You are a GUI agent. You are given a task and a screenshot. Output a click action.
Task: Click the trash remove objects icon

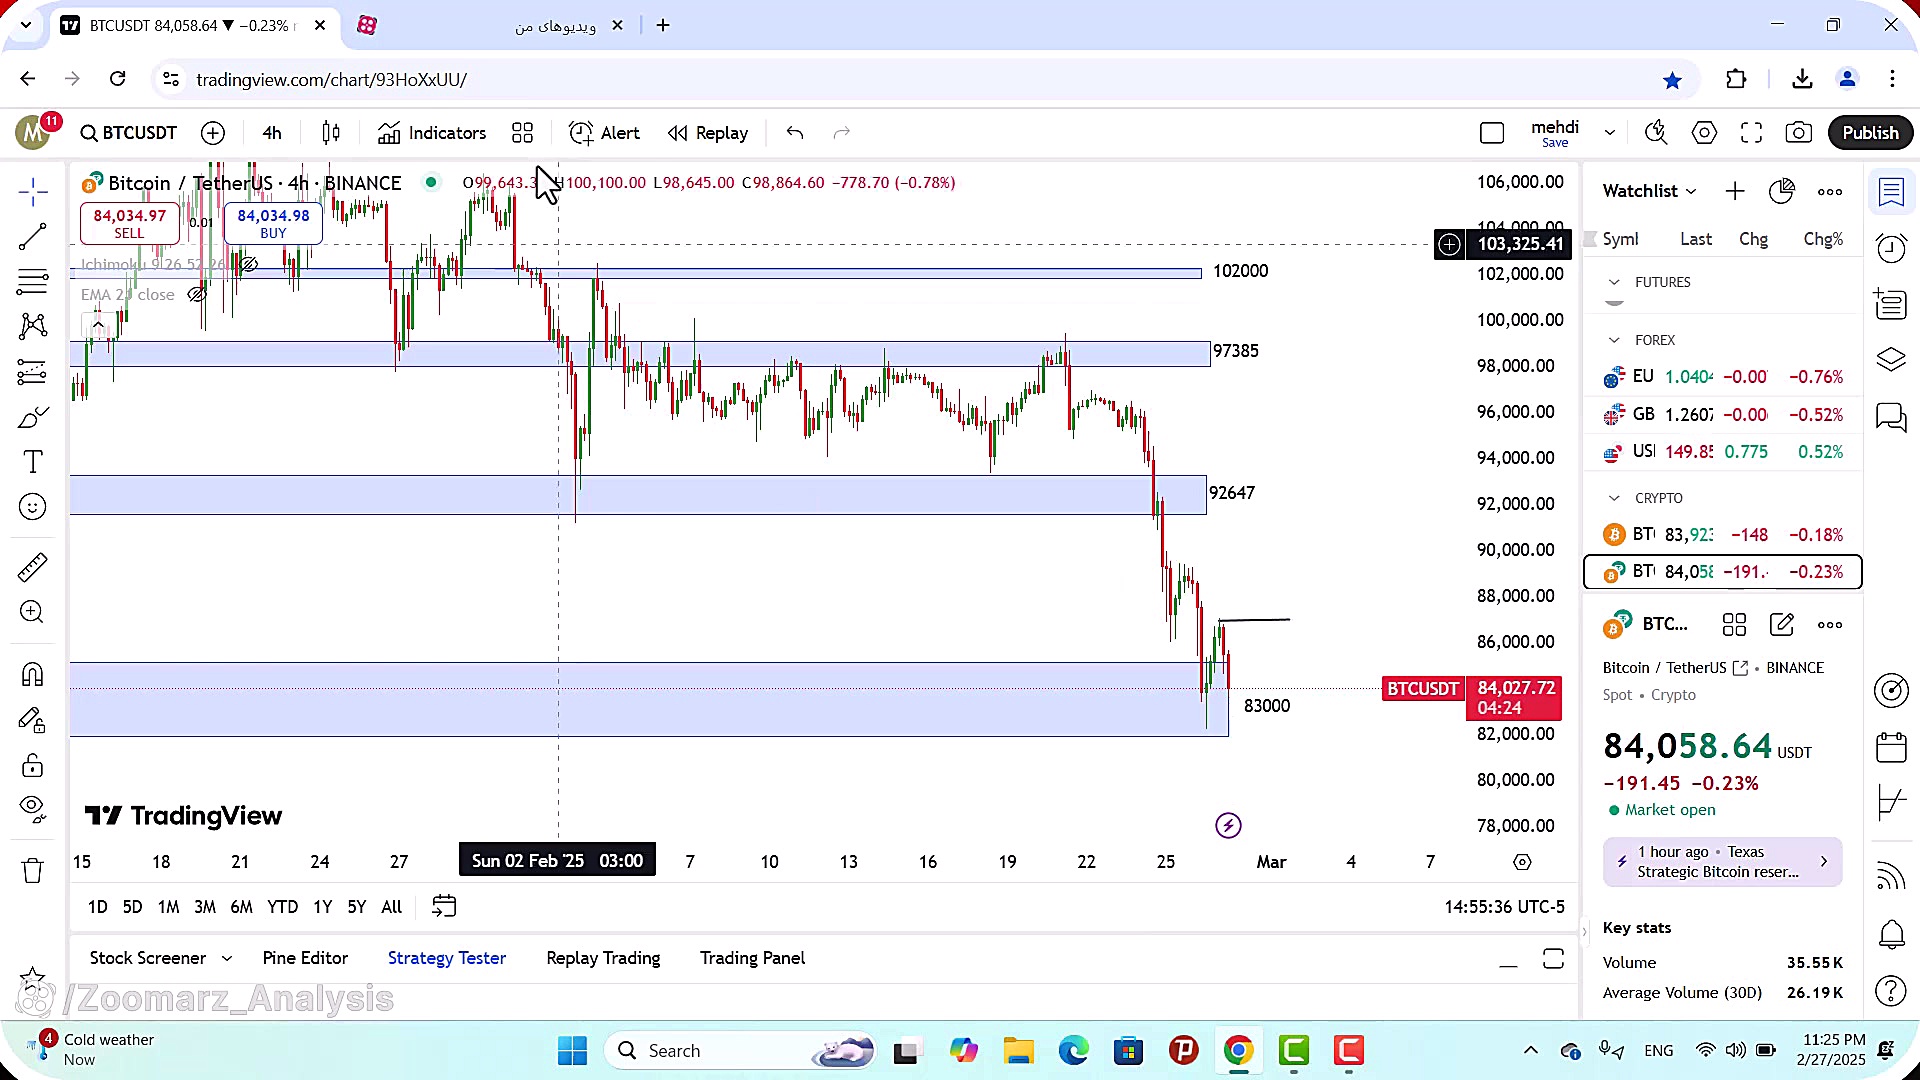coord(32,870)
